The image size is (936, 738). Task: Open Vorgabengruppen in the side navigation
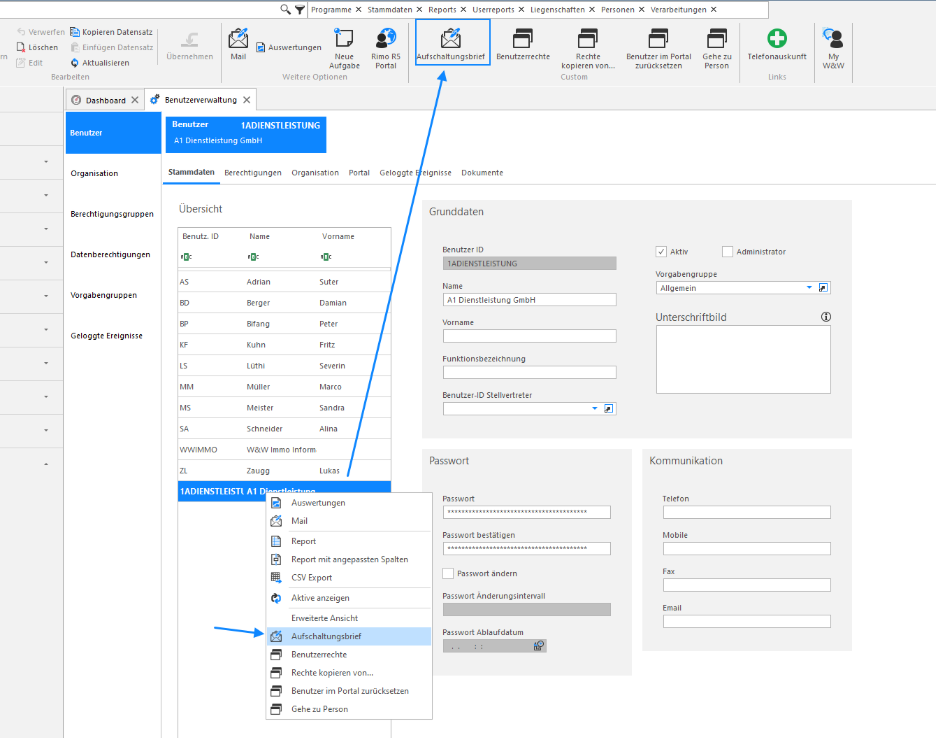pos(104,295)
